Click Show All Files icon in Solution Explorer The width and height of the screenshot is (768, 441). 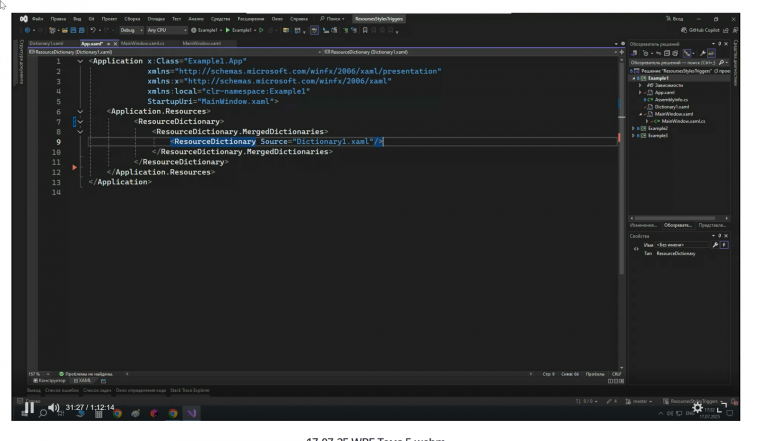tap(675, 53)
